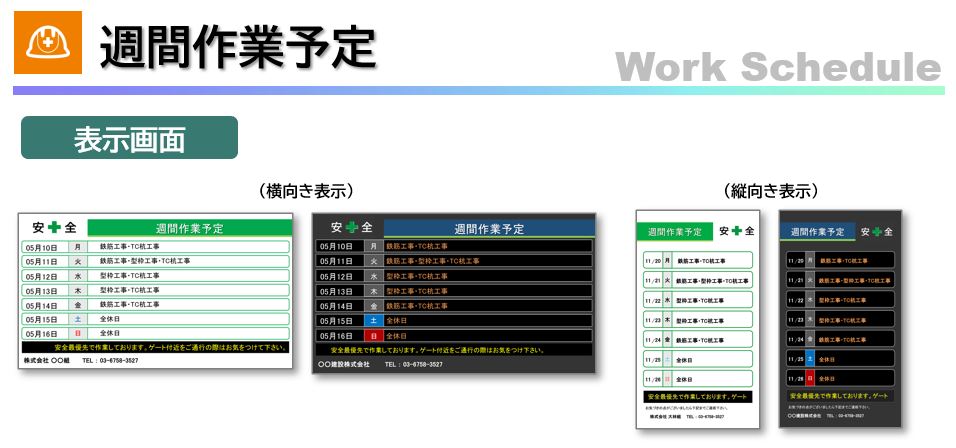Click yellow safety notice bar in light landscape view
Viewport: 956px width, 448px height.
tap(156, 347)
